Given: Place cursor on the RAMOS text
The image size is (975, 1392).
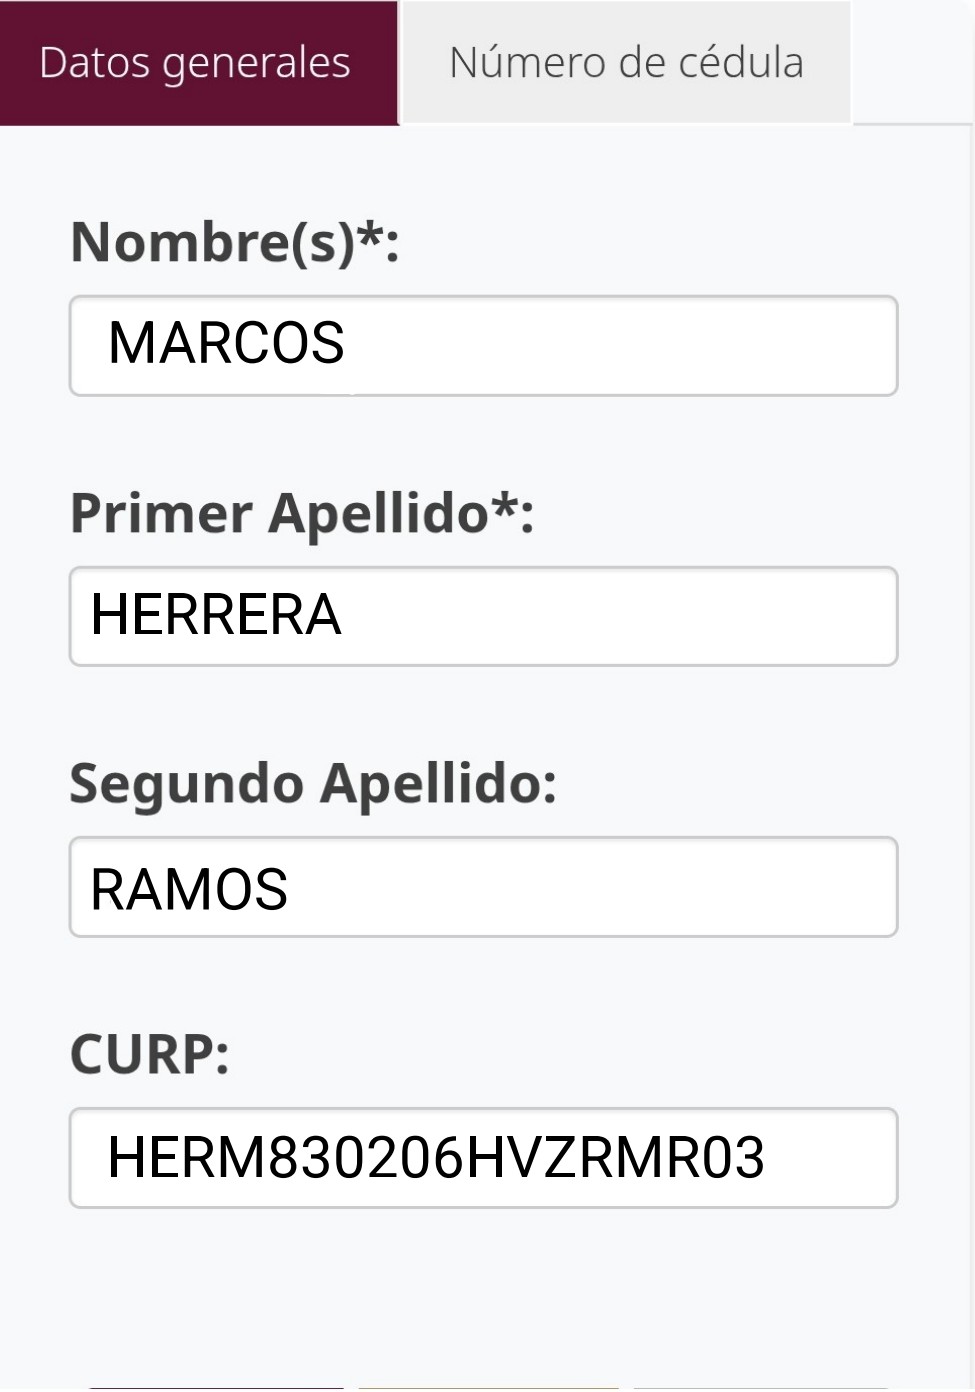Looking at the screenshot, I should (x=189, y=889).
